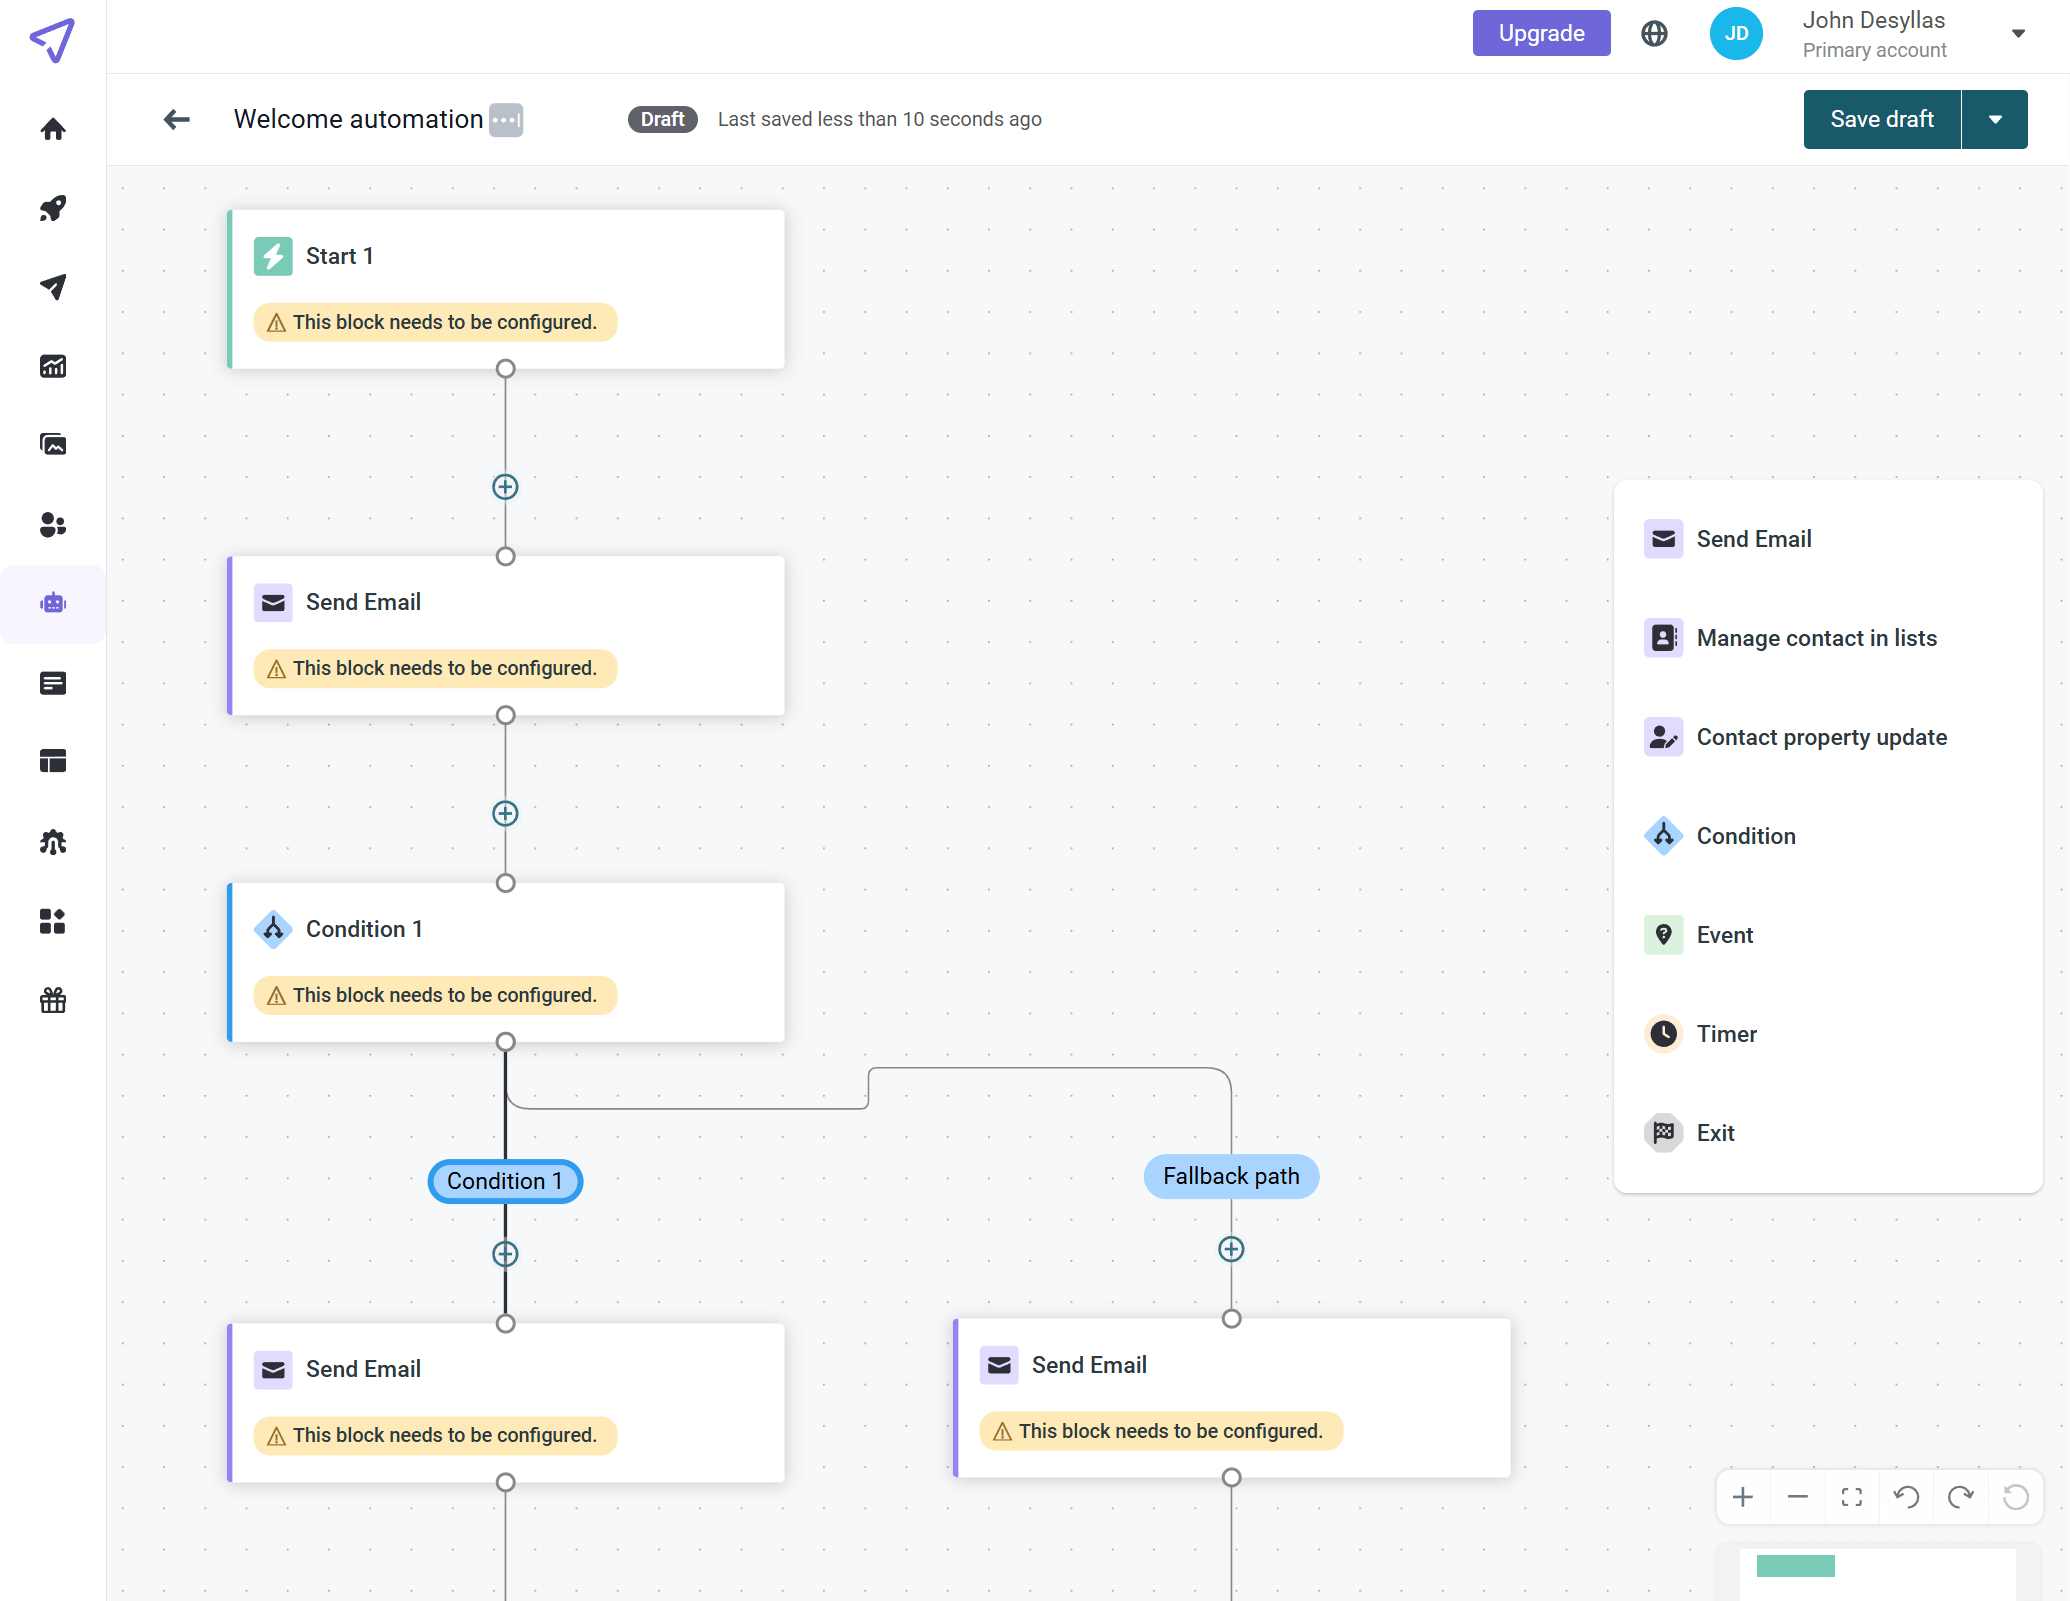Expand the John Desyllas account dropdown
2070x1601 pixels.
click(2018, 33)
